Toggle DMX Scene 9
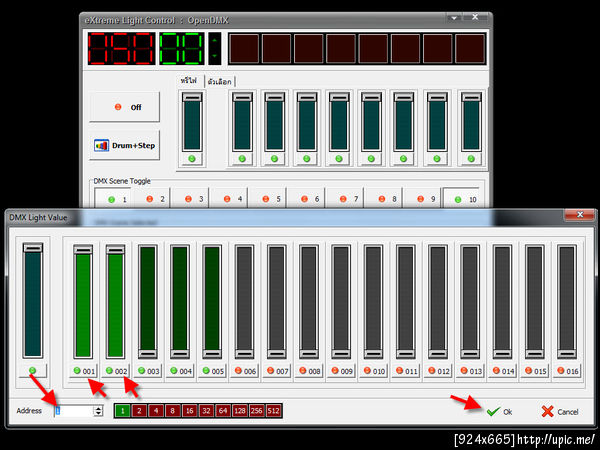This screenshot has height=450, width=600. coord(422,199)
